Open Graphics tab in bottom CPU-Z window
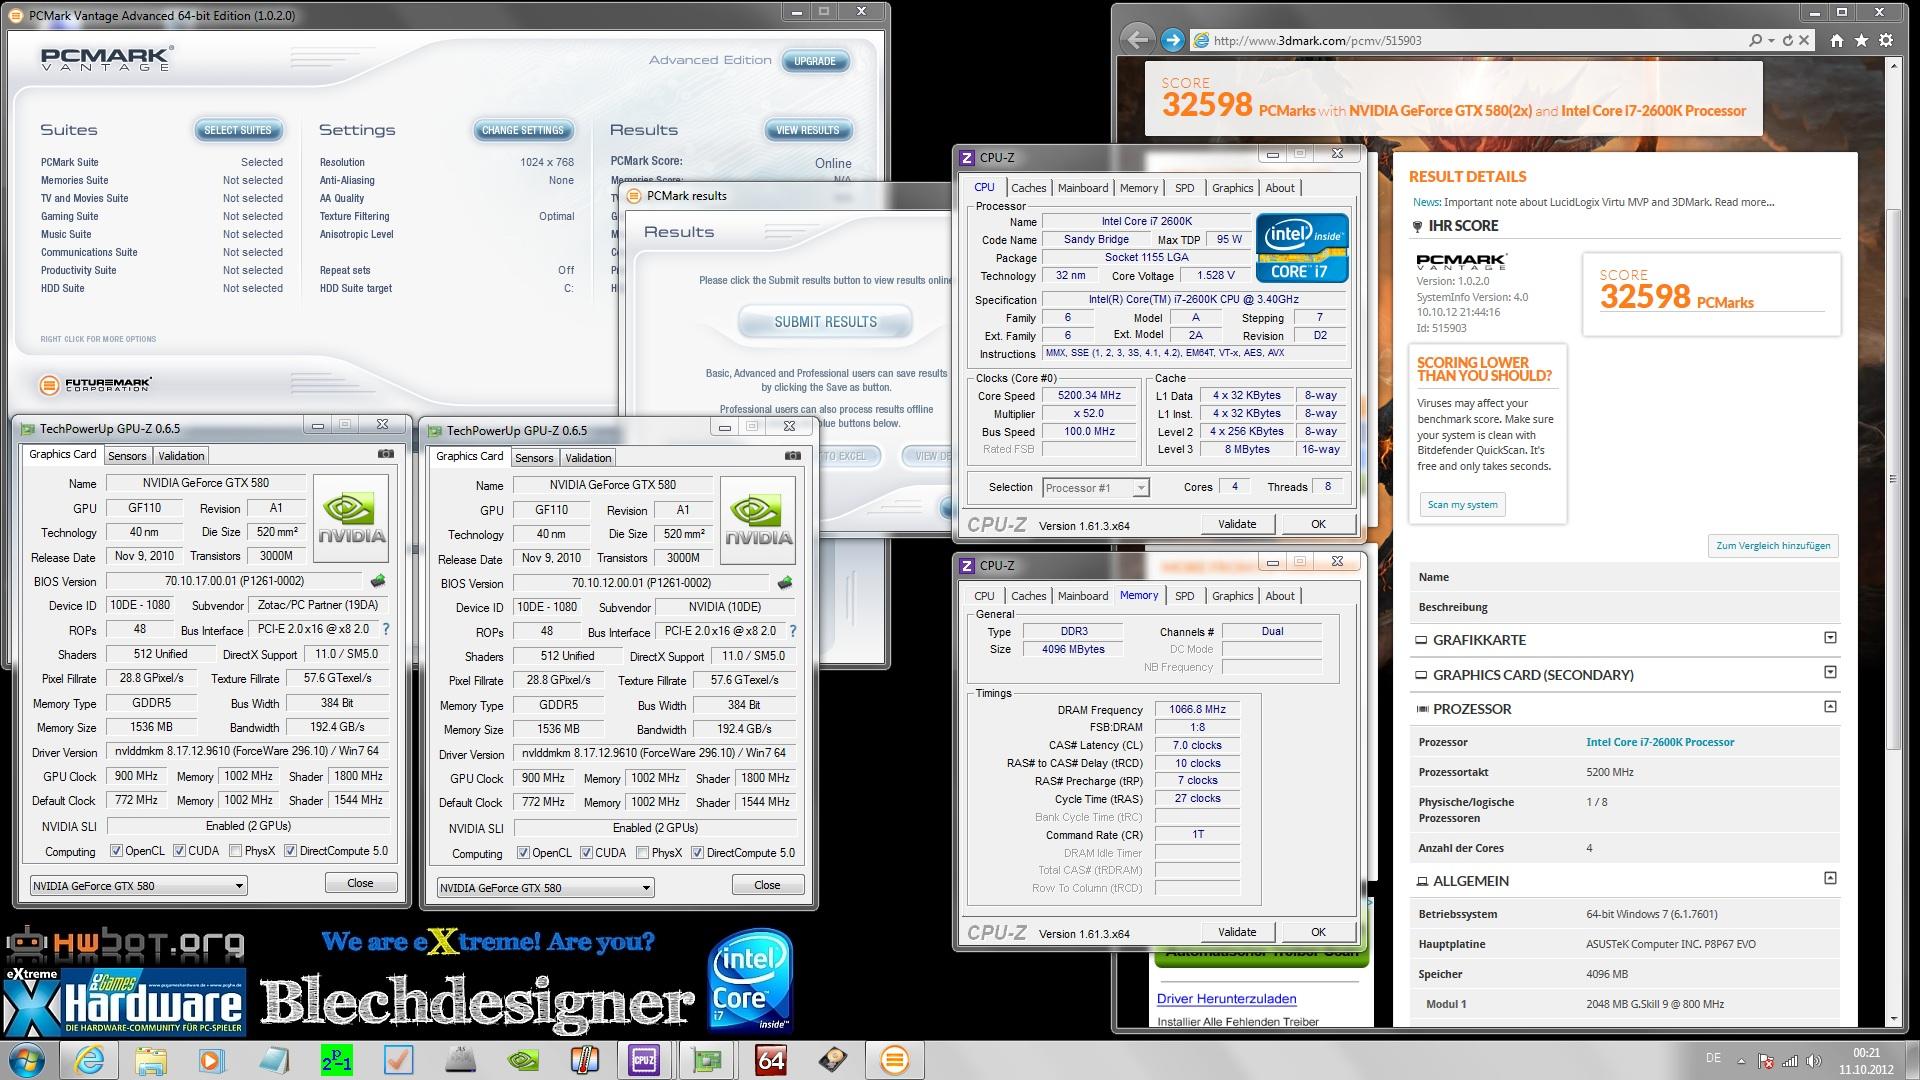1920x1080 pixels. click(1232, 596)
